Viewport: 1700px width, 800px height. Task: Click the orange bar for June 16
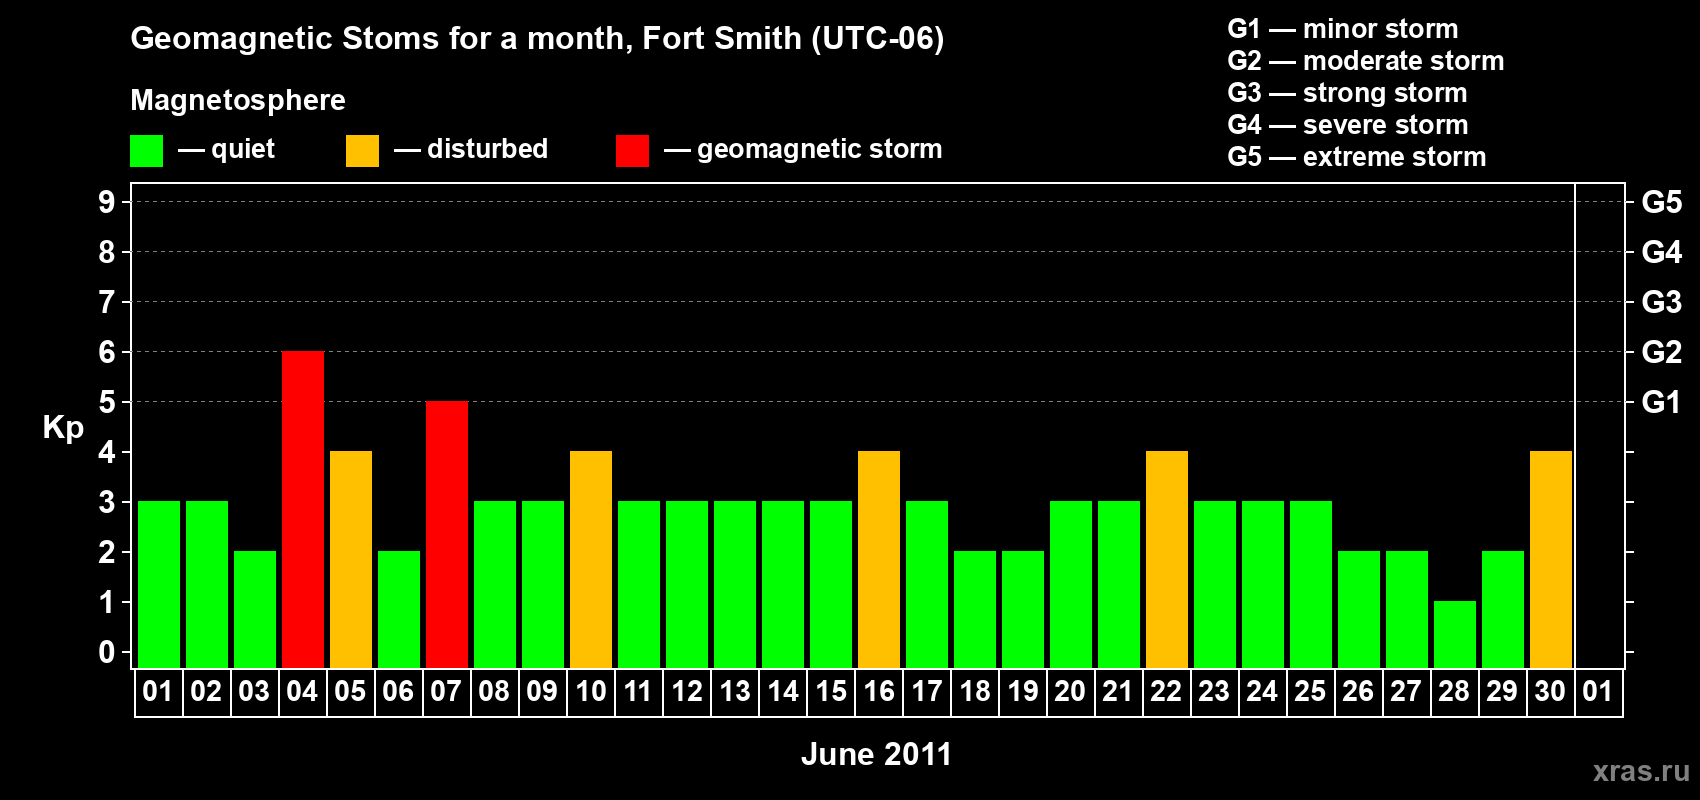click(879, 559)
